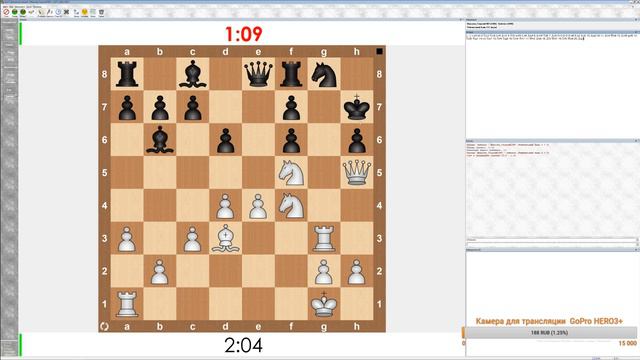Click the empty g7 square
The height and width of the screenshot is (360, 640).
[324, 107]
